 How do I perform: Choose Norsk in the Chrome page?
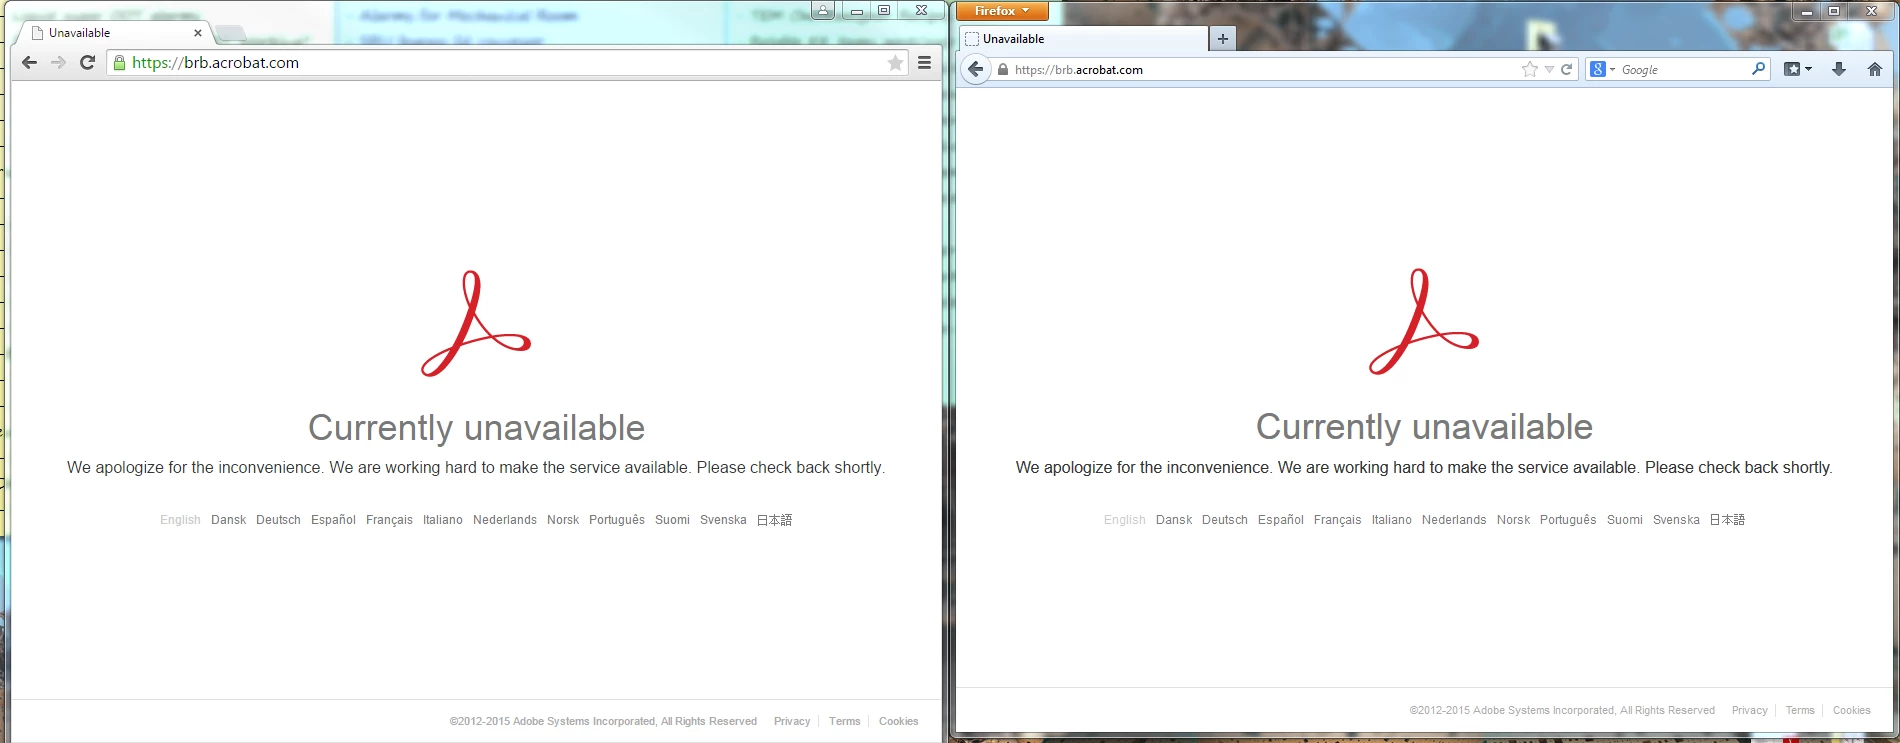click(x=563, y=520)
